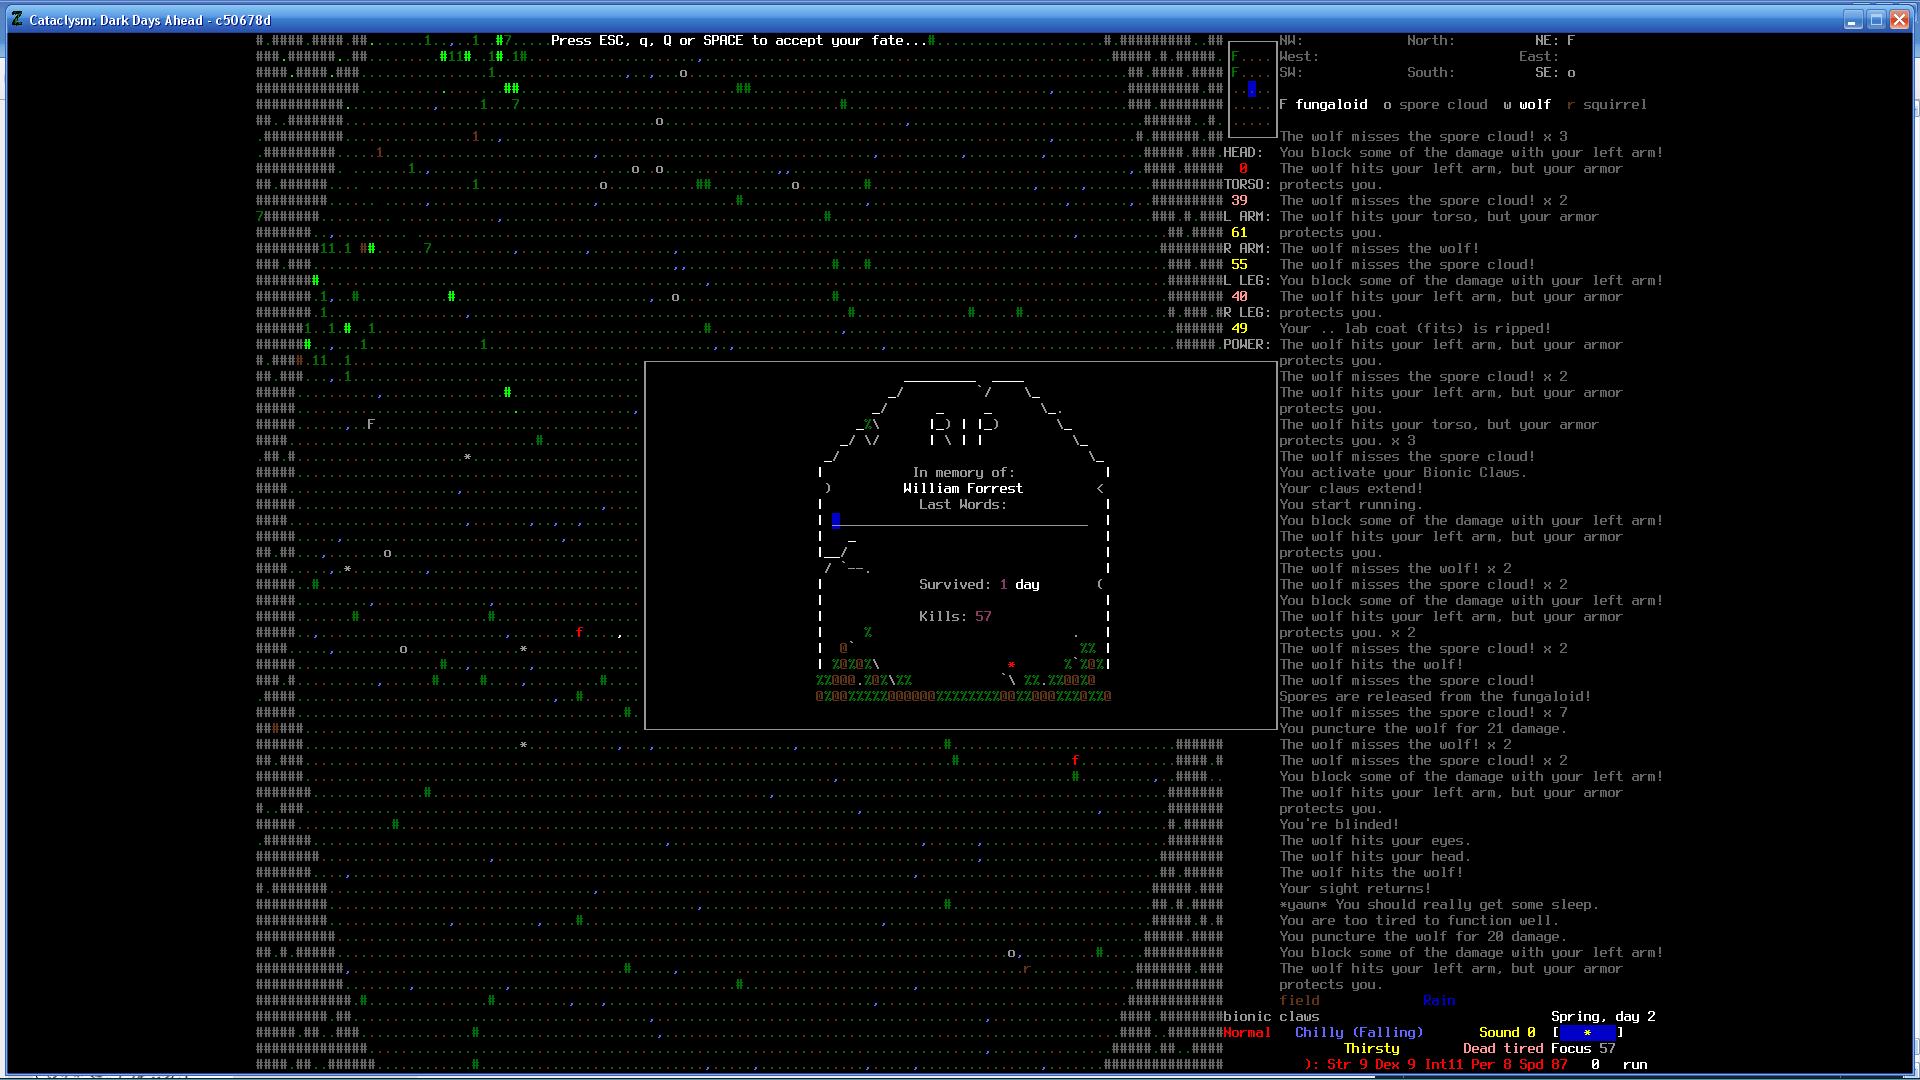Click the red asterisk on the gravestone
Image resolution: width=1920 pixels, height=1080 pixels.
tap(1011, 665)
